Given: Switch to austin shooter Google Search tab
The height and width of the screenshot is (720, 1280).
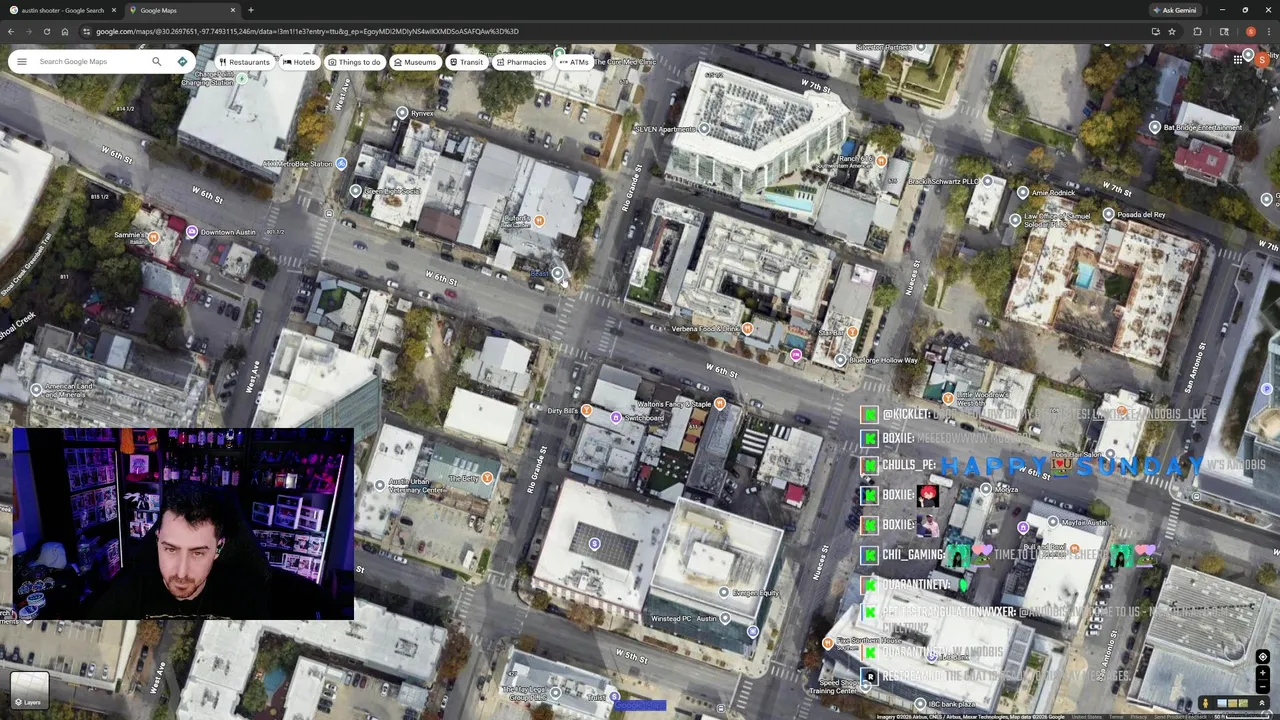Looking at the screenshot, I should click(62, 10).
